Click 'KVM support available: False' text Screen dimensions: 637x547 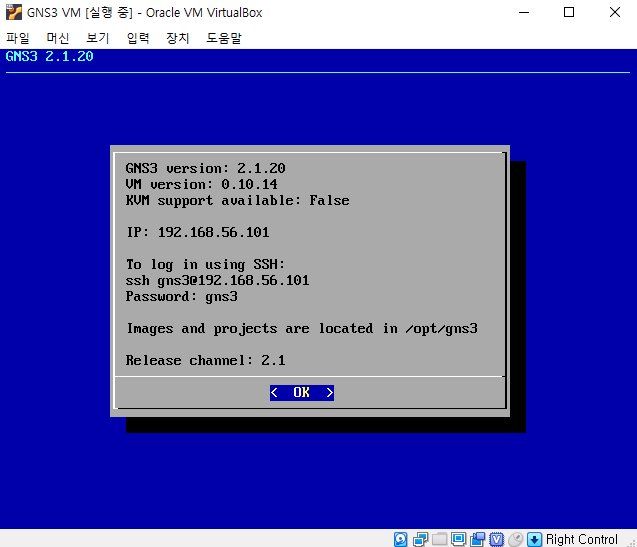point(237,200)
